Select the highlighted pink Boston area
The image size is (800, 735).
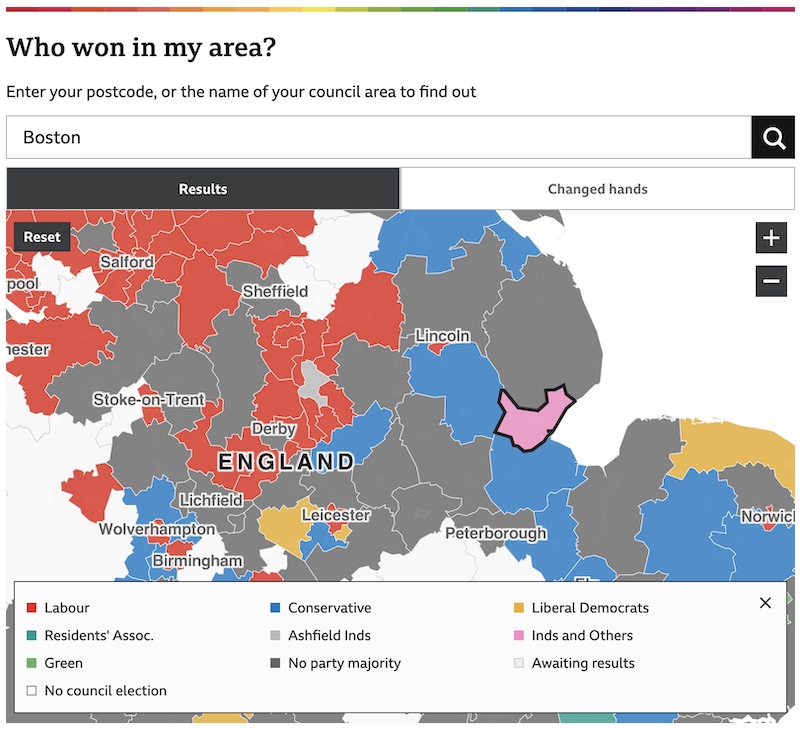[x=530, y=418]
